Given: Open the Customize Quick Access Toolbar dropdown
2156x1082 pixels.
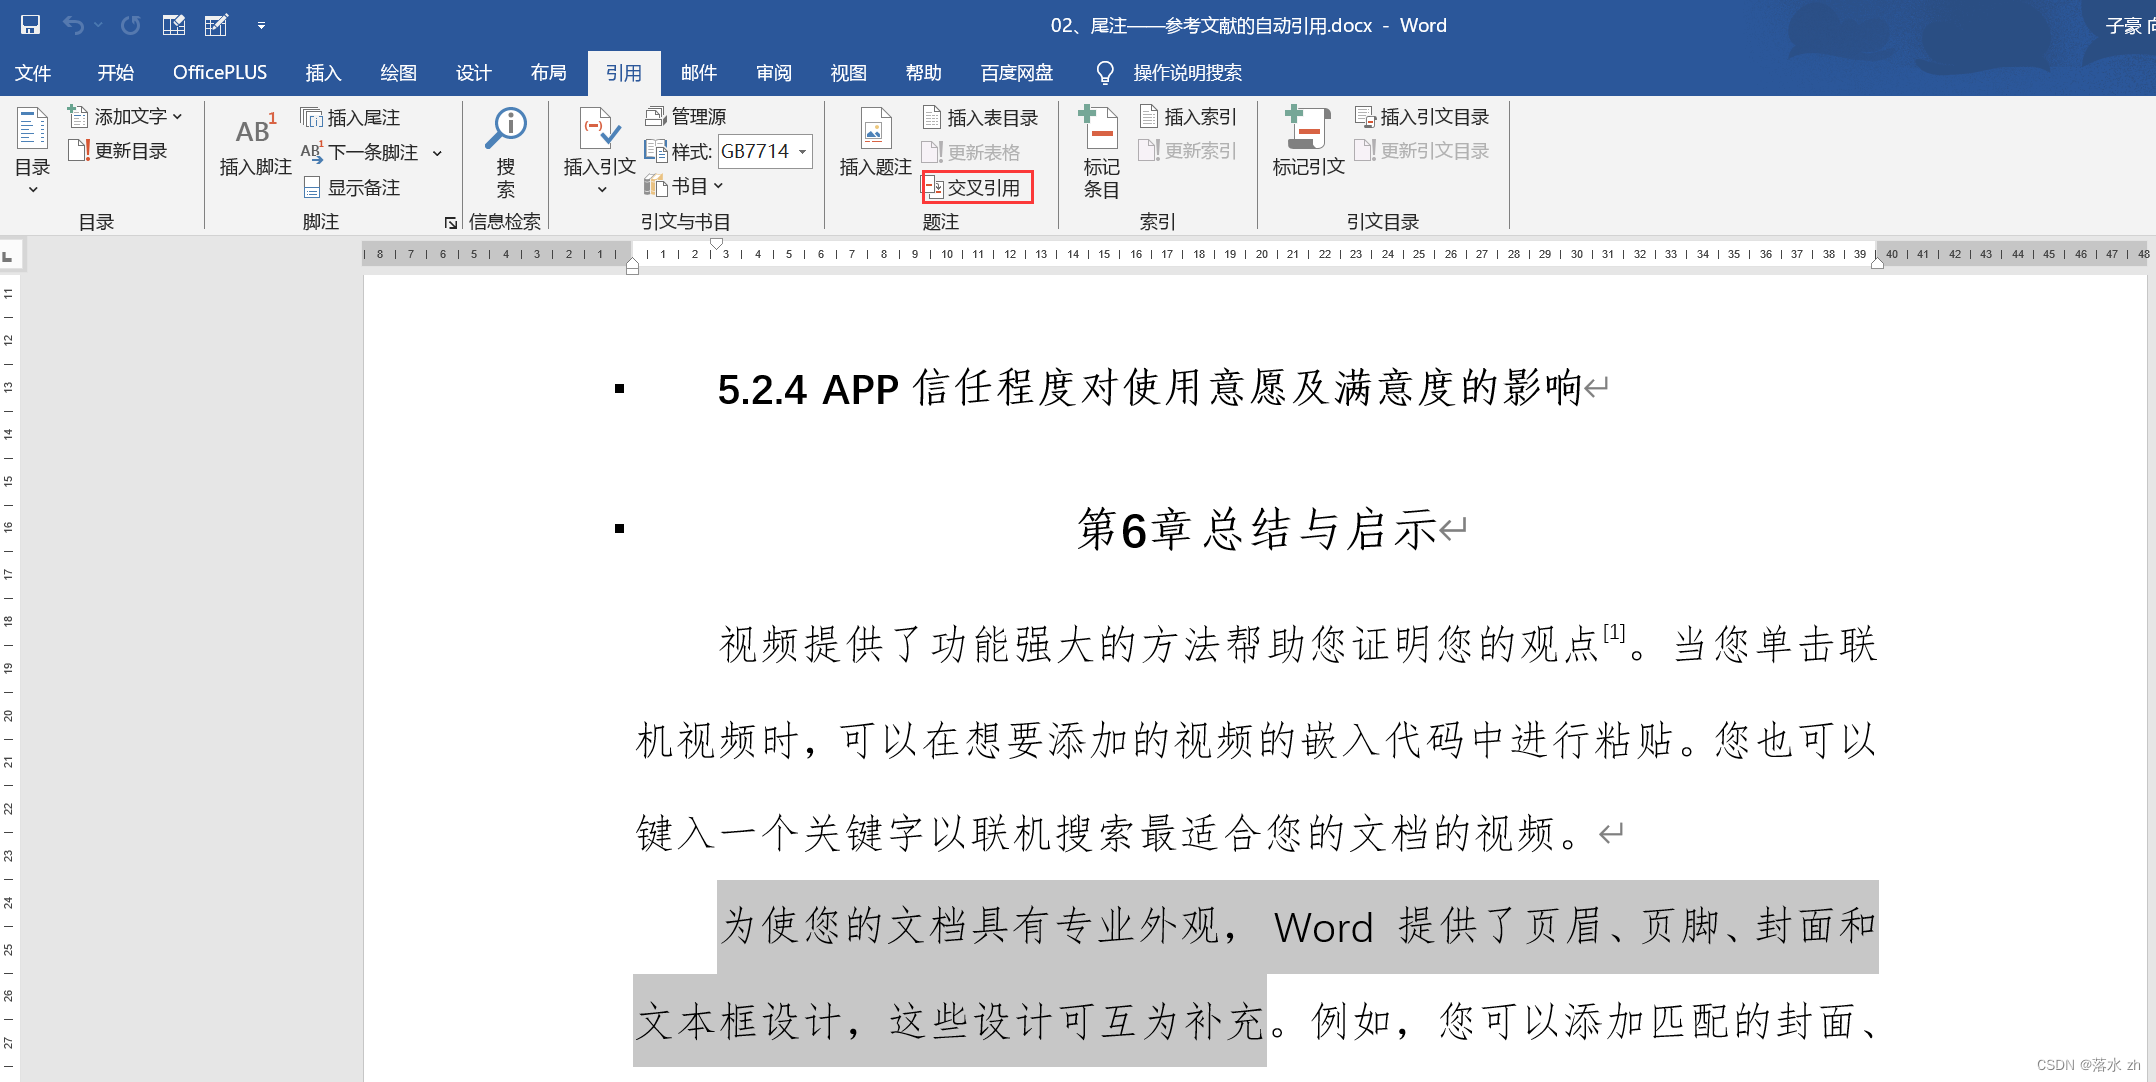Looking at the screenshot, I should coord(261,25).
